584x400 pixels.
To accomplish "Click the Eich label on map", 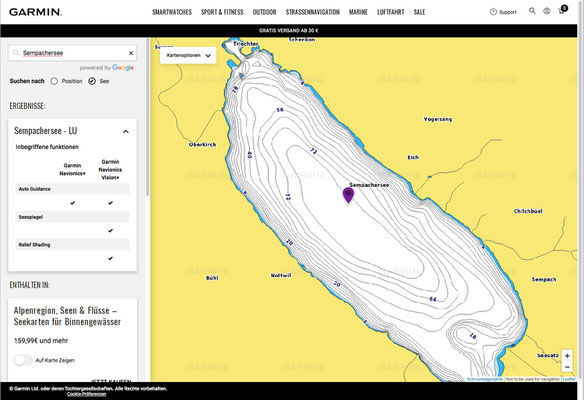I will point(413,157).
